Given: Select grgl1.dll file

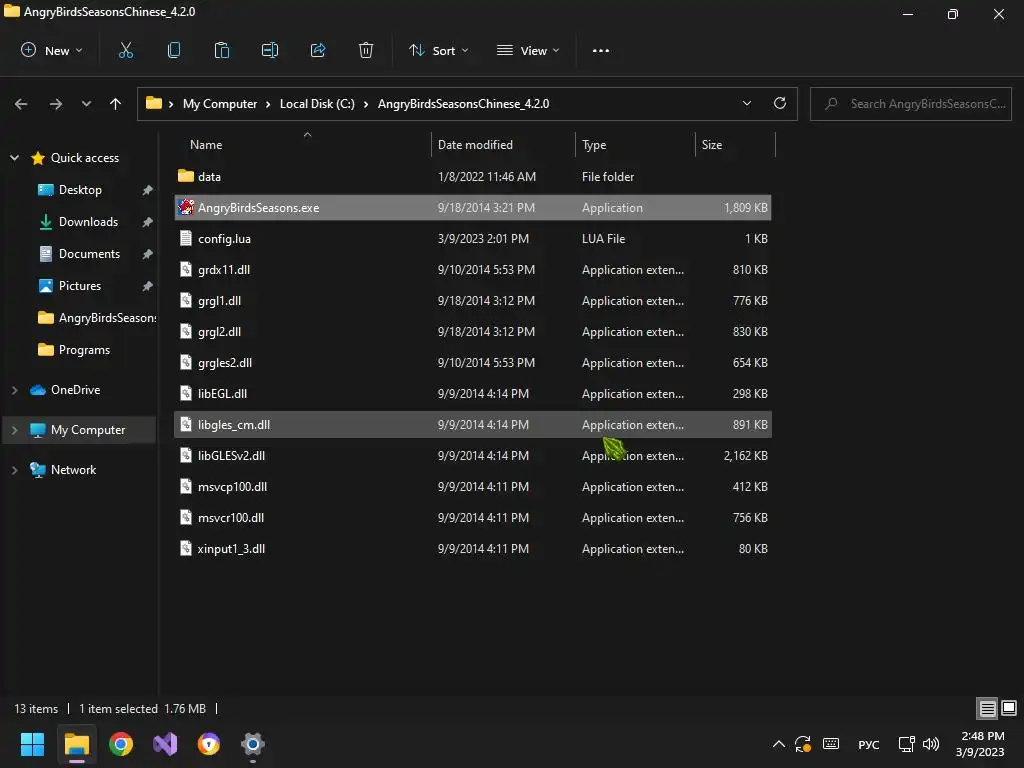Looking at the screenshot, I should point(473,300).
